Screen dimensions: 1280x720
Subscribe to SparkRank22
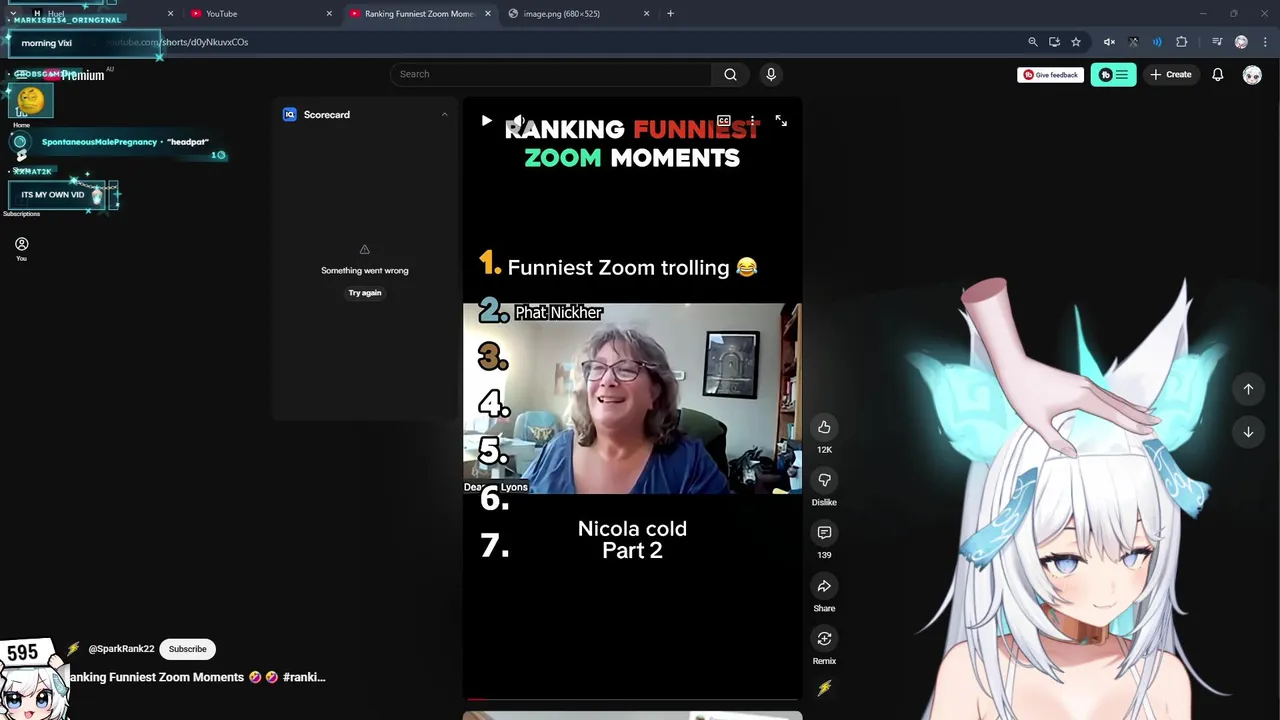187,649
